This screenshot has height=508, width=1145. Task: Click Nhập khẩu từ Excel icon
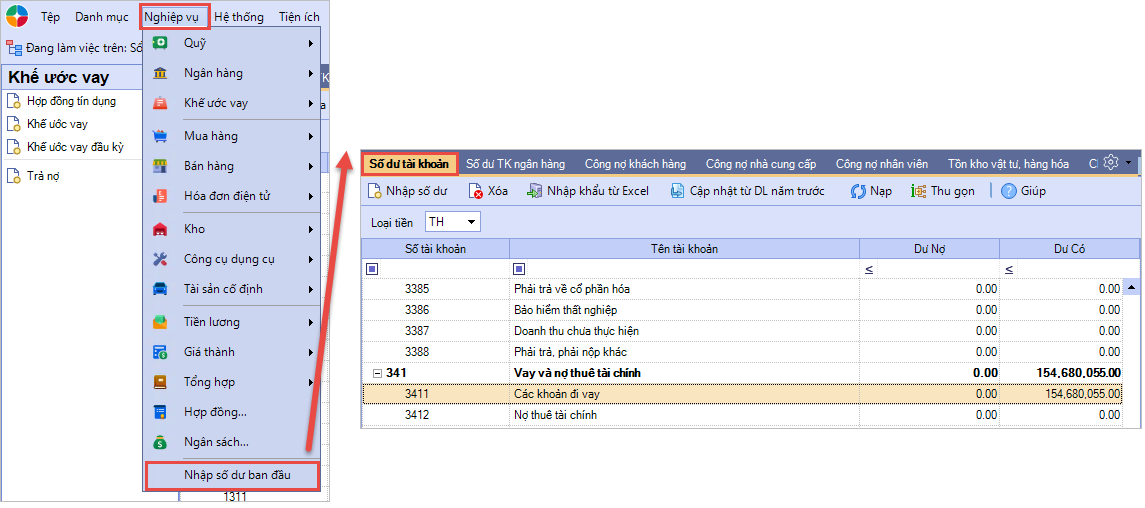pyautogui.click(x=535, y=191)
